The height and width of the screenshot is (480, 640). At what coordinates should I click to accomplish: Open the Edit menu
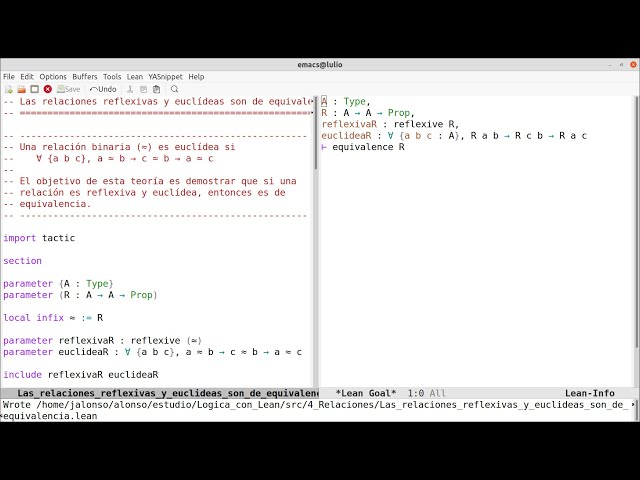click(27, 77)
